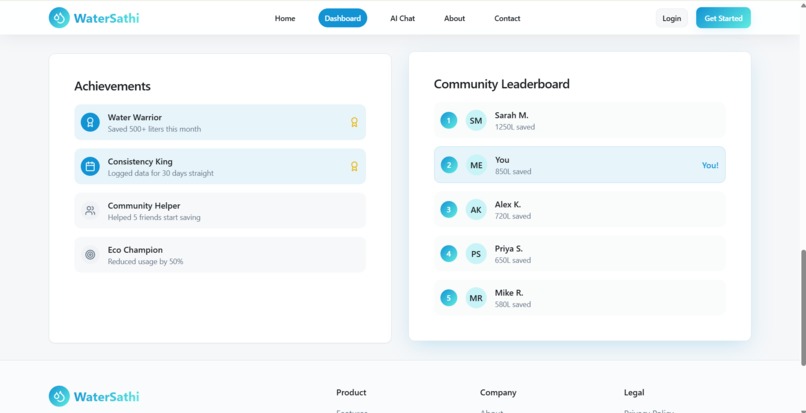Screen dimensions: 806x413
Task: Select the Eco Champion achievement title
Action: click(135, 250)
